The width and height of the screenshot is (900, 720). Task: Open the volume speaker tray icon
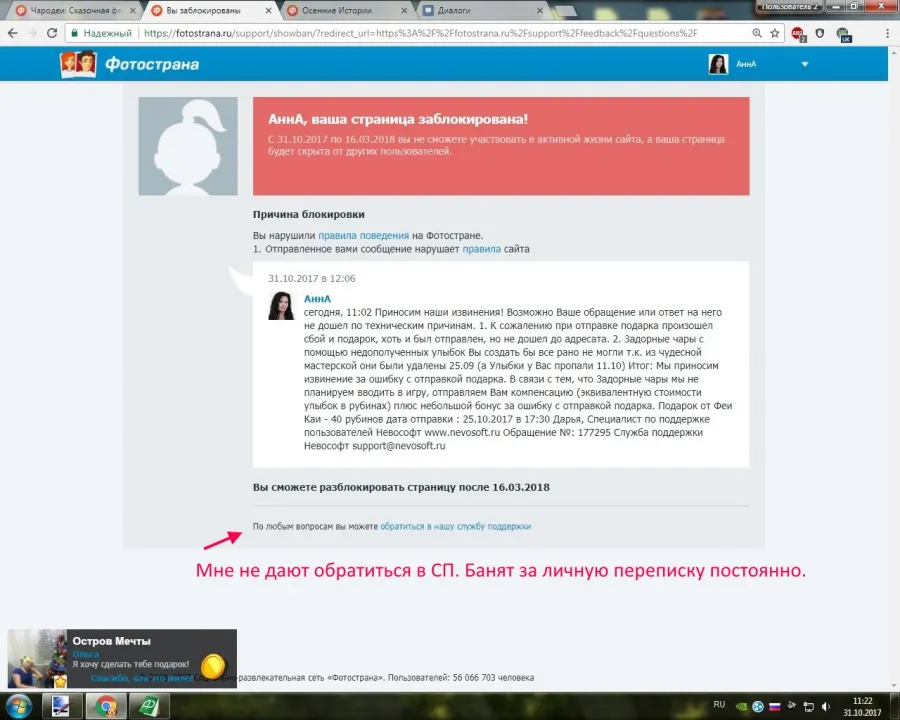826,707
